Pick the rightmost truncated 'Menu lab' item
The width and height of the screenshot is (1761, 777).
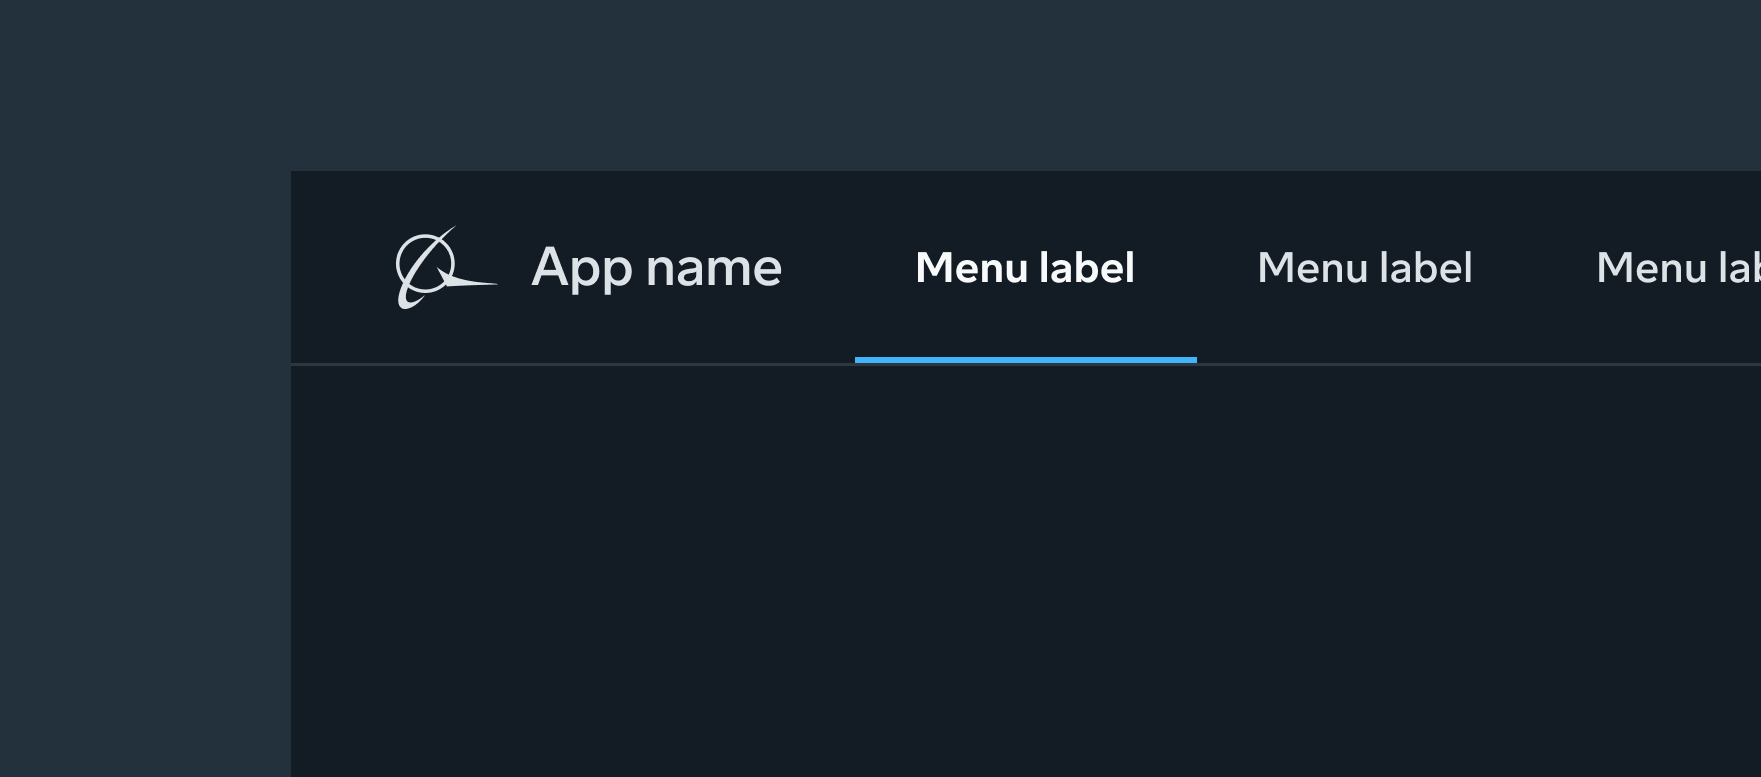click(1677, 268)
